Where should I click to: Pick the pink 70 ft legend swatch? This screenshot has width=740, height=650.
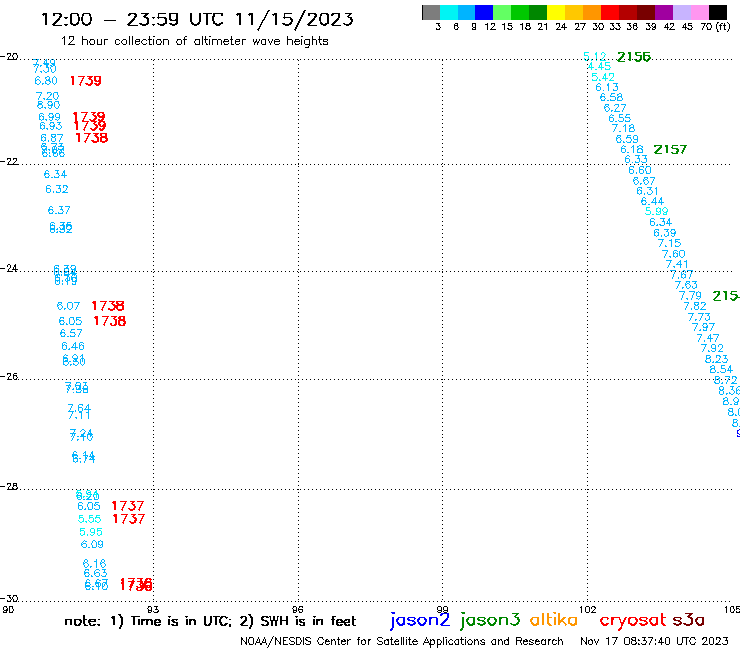click(x=699, y=12)
